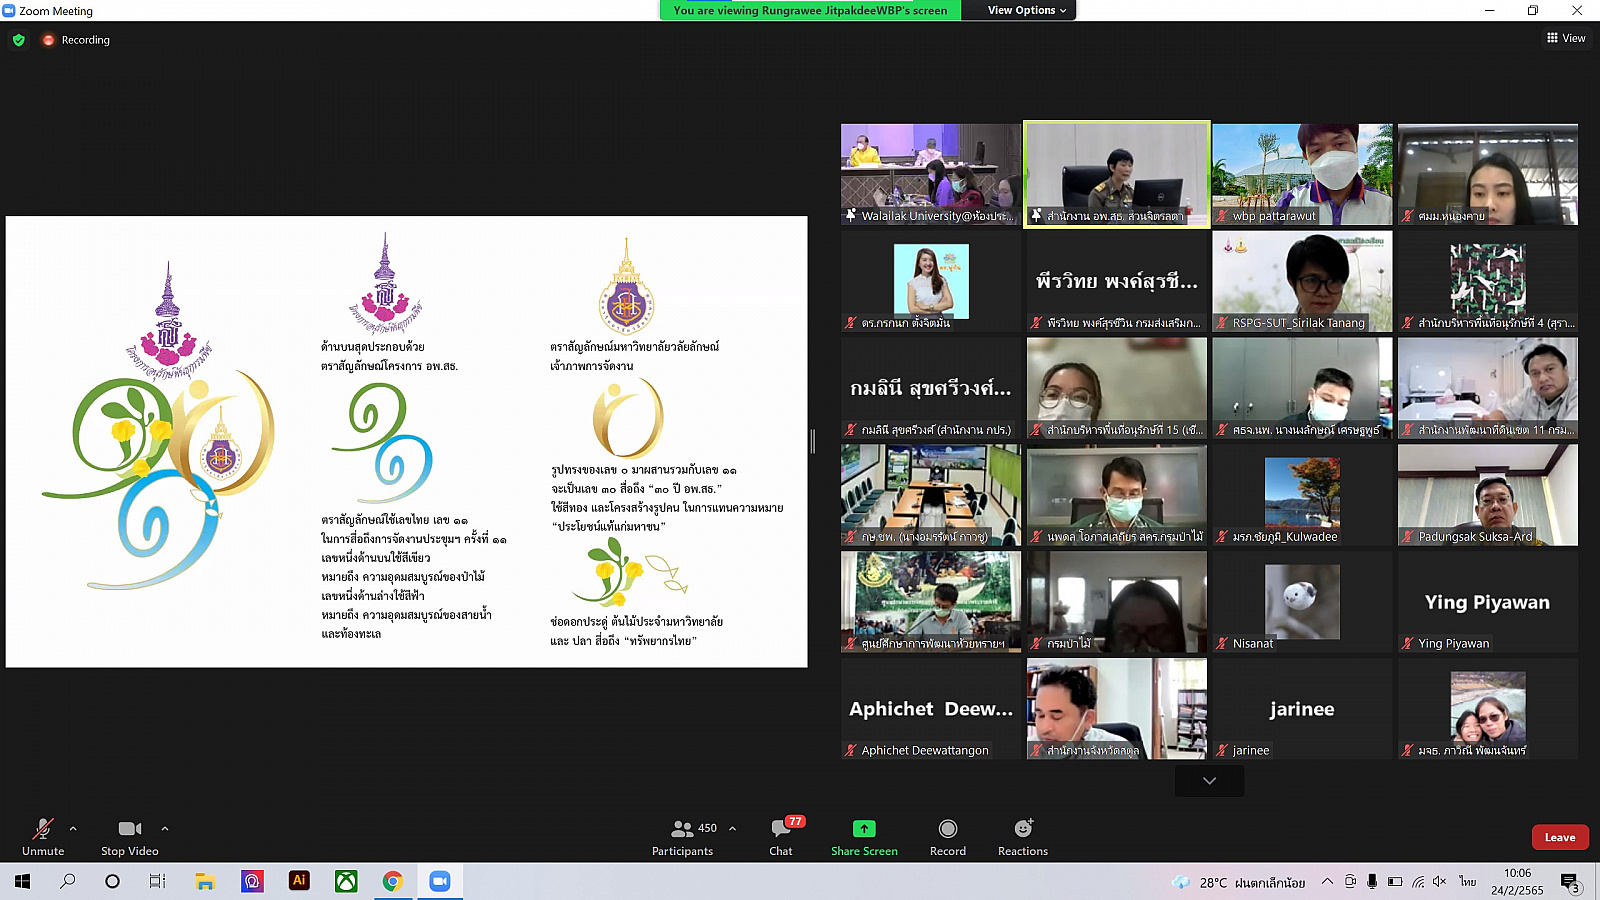
Task: Expand video options arrow beside Stop Video
Action: [165, 828]
